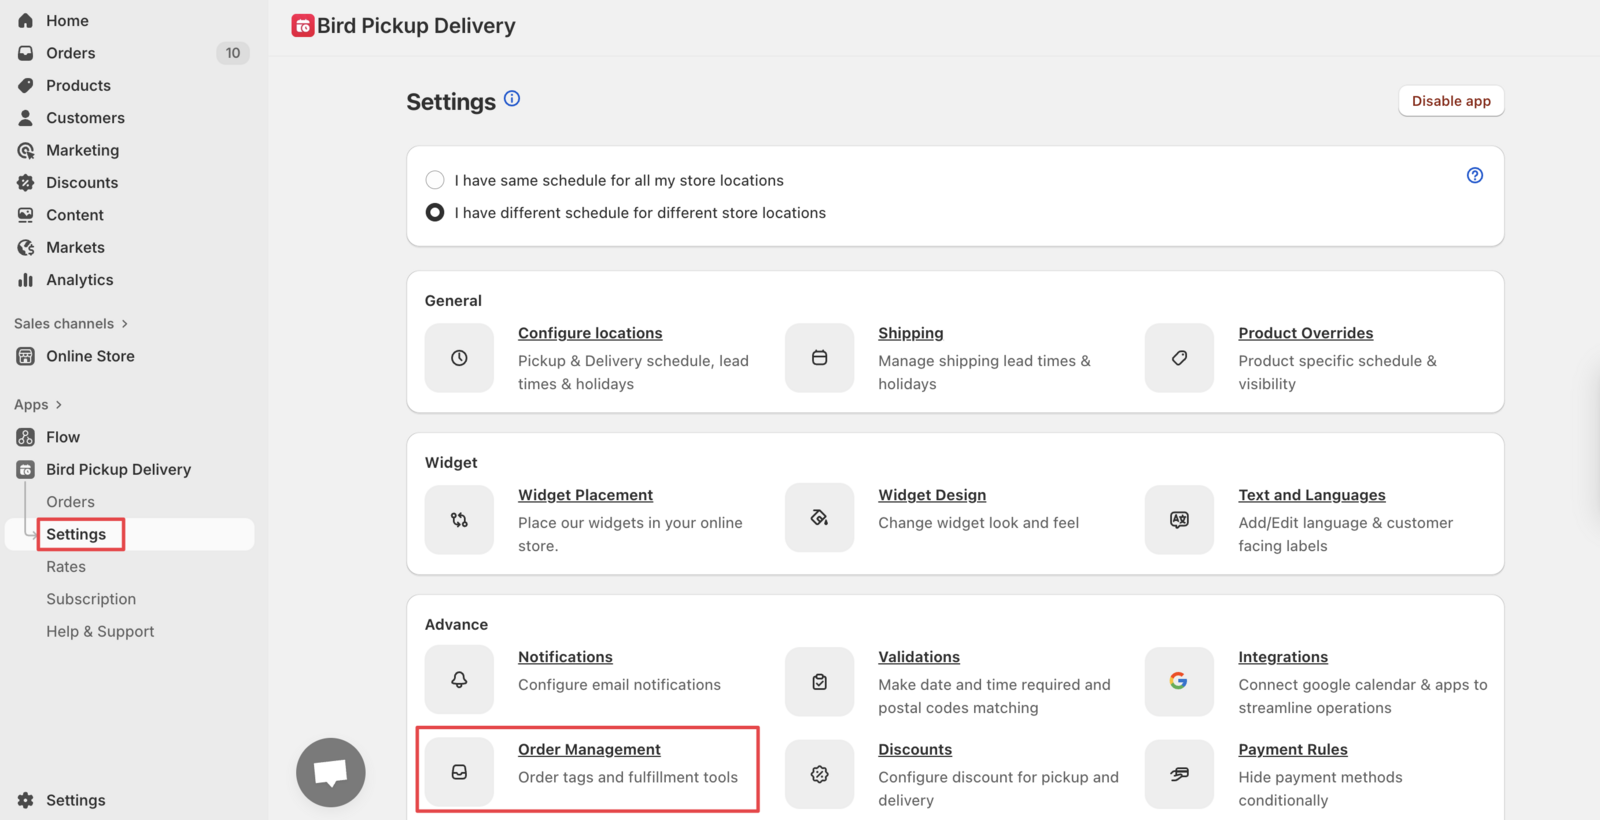1600x820 pixels.
Task: Open the Order Management link
Action: point(589,749)
